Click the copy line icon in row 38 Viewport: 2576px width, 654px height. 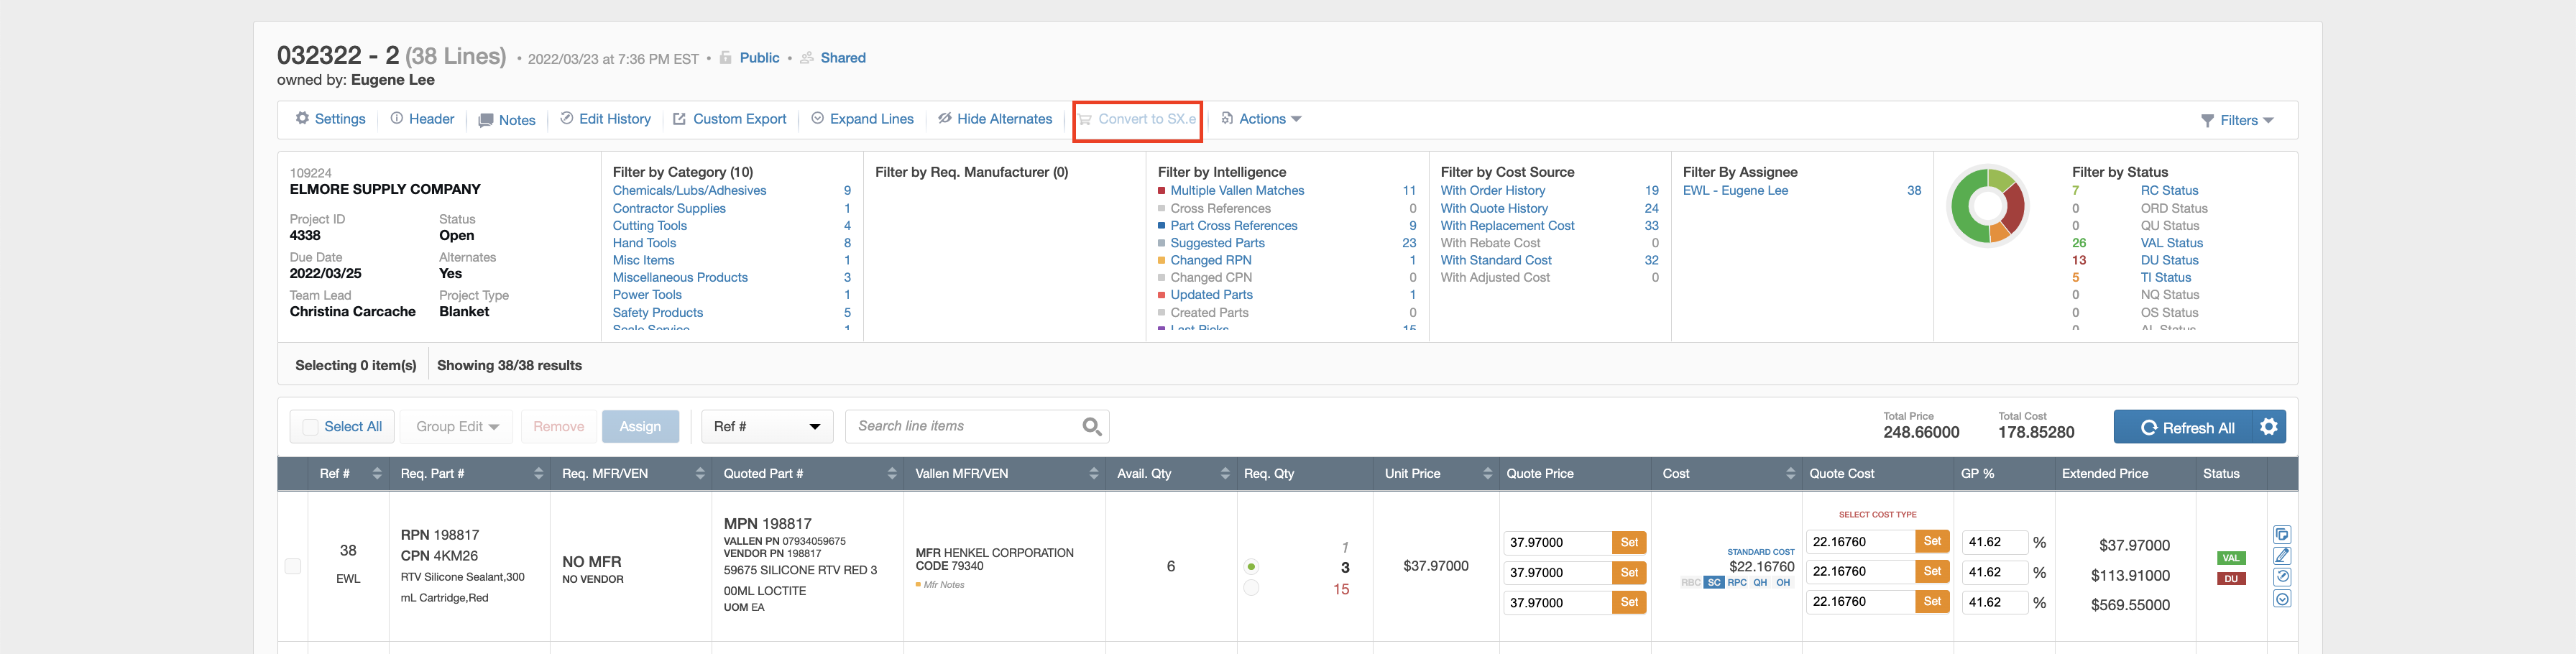coord(2281,534)
